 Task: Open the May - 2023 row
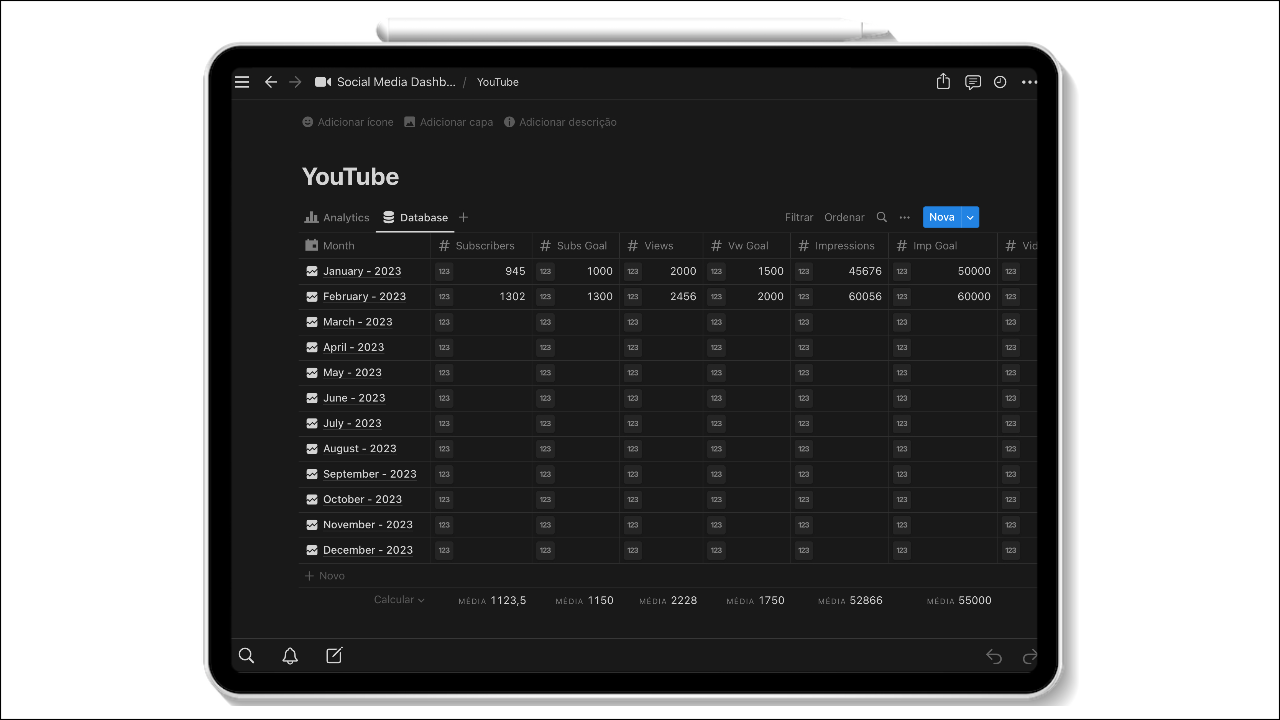(x=352, y=372)
